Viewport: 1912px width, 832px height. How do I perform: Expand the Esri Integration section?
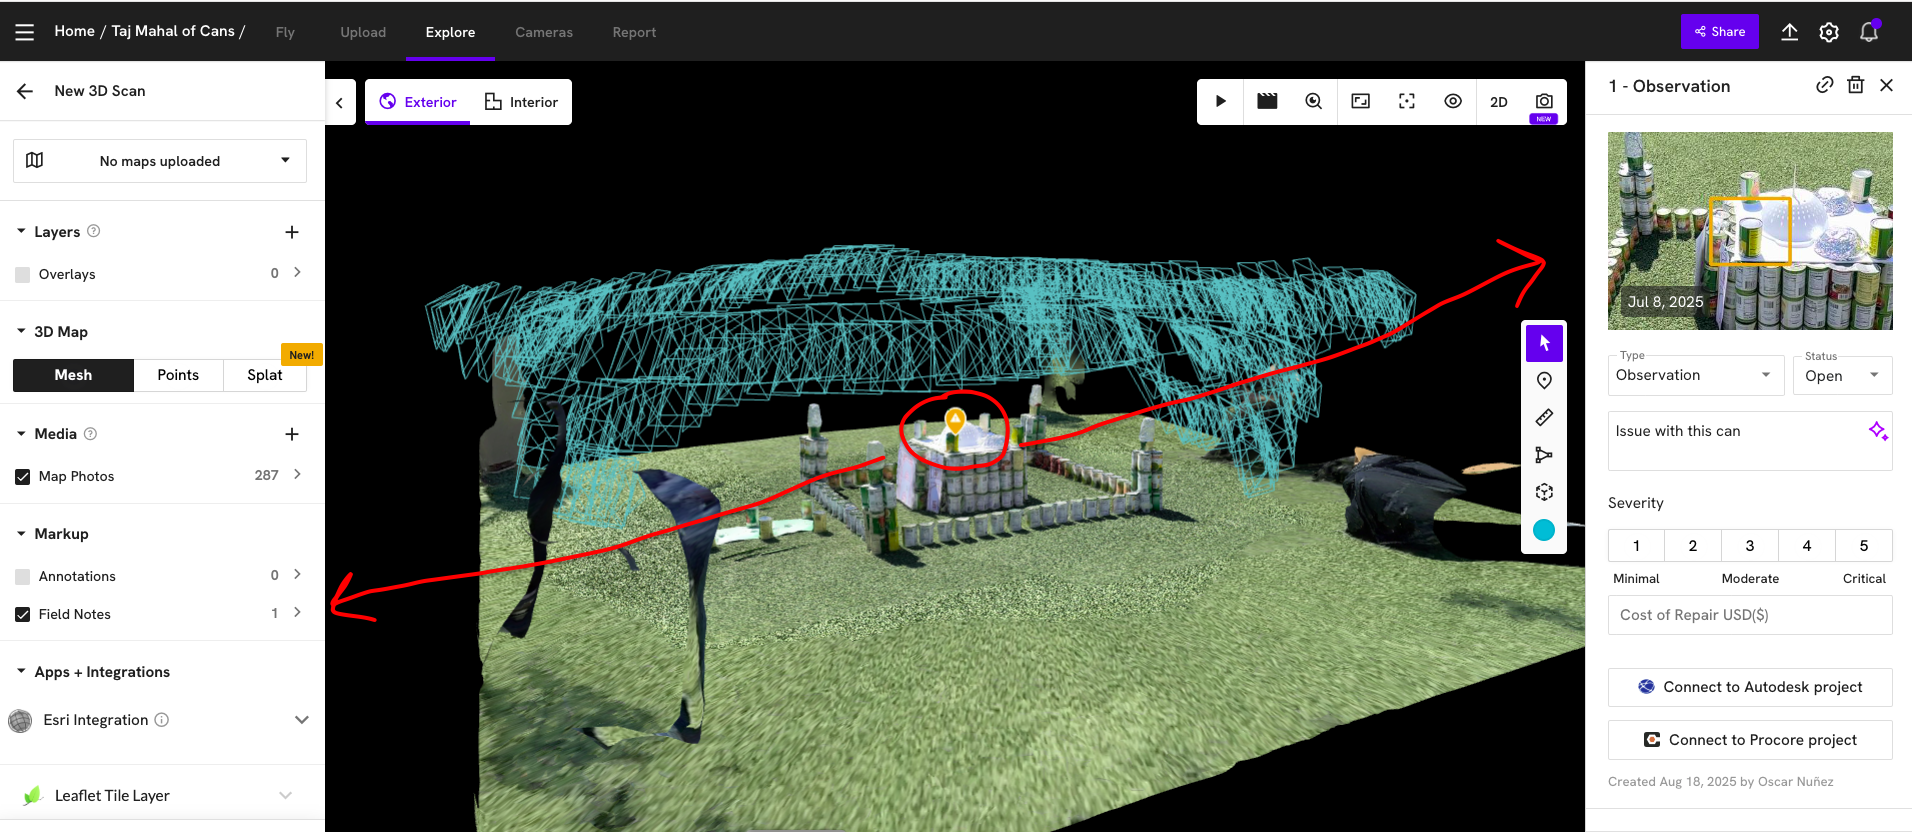[x=301, y=720]
